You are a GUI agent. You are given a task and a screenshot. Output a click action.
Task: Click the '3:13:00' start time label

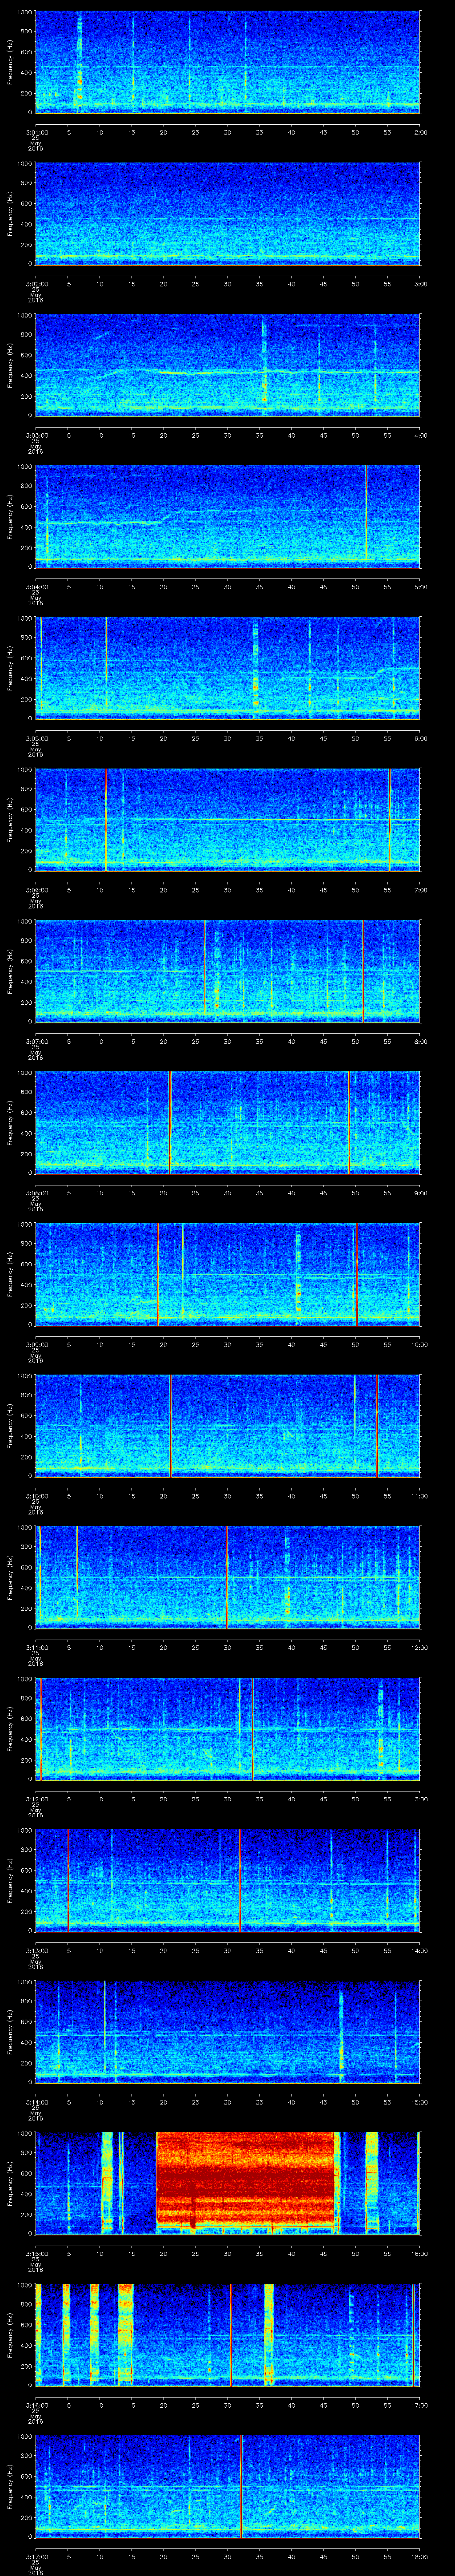[x=36, y=1950]
